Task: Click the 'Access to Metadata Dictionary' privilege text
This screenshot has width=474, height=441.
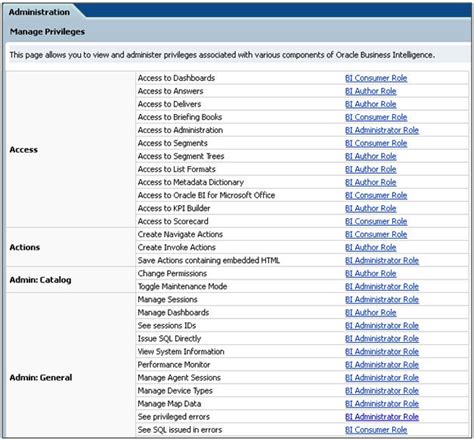Action: coord(191,182)
